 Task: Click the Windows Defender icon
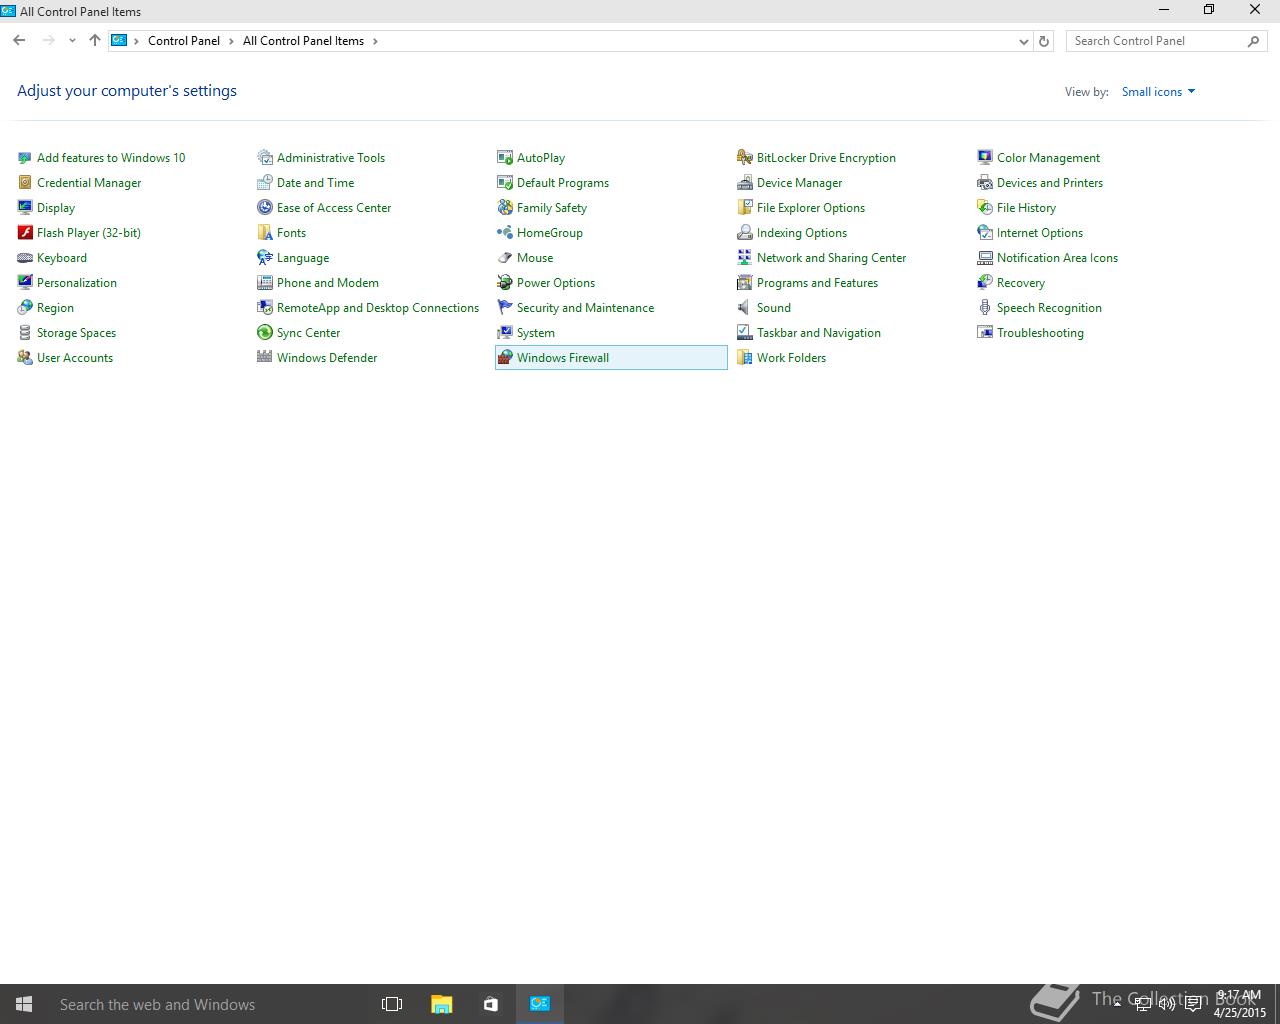(x=265, y=357)
